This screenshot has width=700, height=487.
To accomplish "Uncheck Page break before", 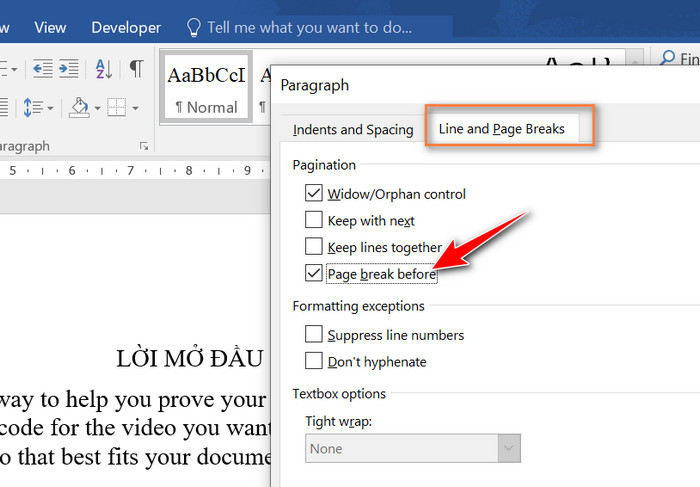I will (314, 273).
